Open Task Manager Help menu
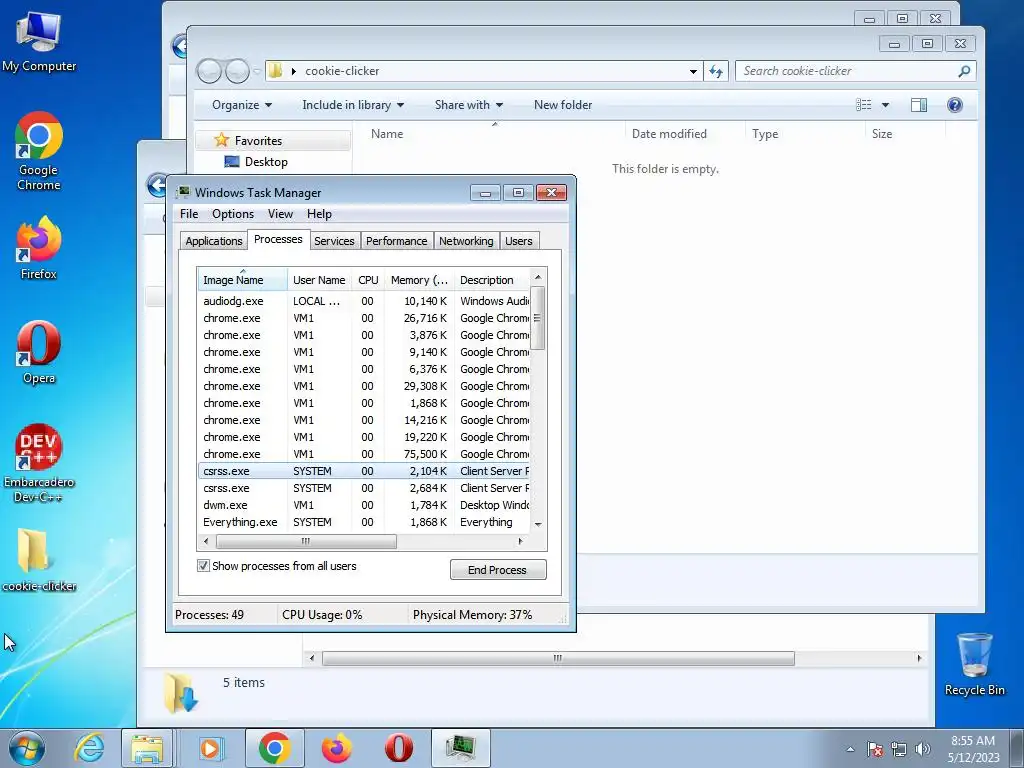The height and width of the screenshot is (768, 1024). pos(319,214)
